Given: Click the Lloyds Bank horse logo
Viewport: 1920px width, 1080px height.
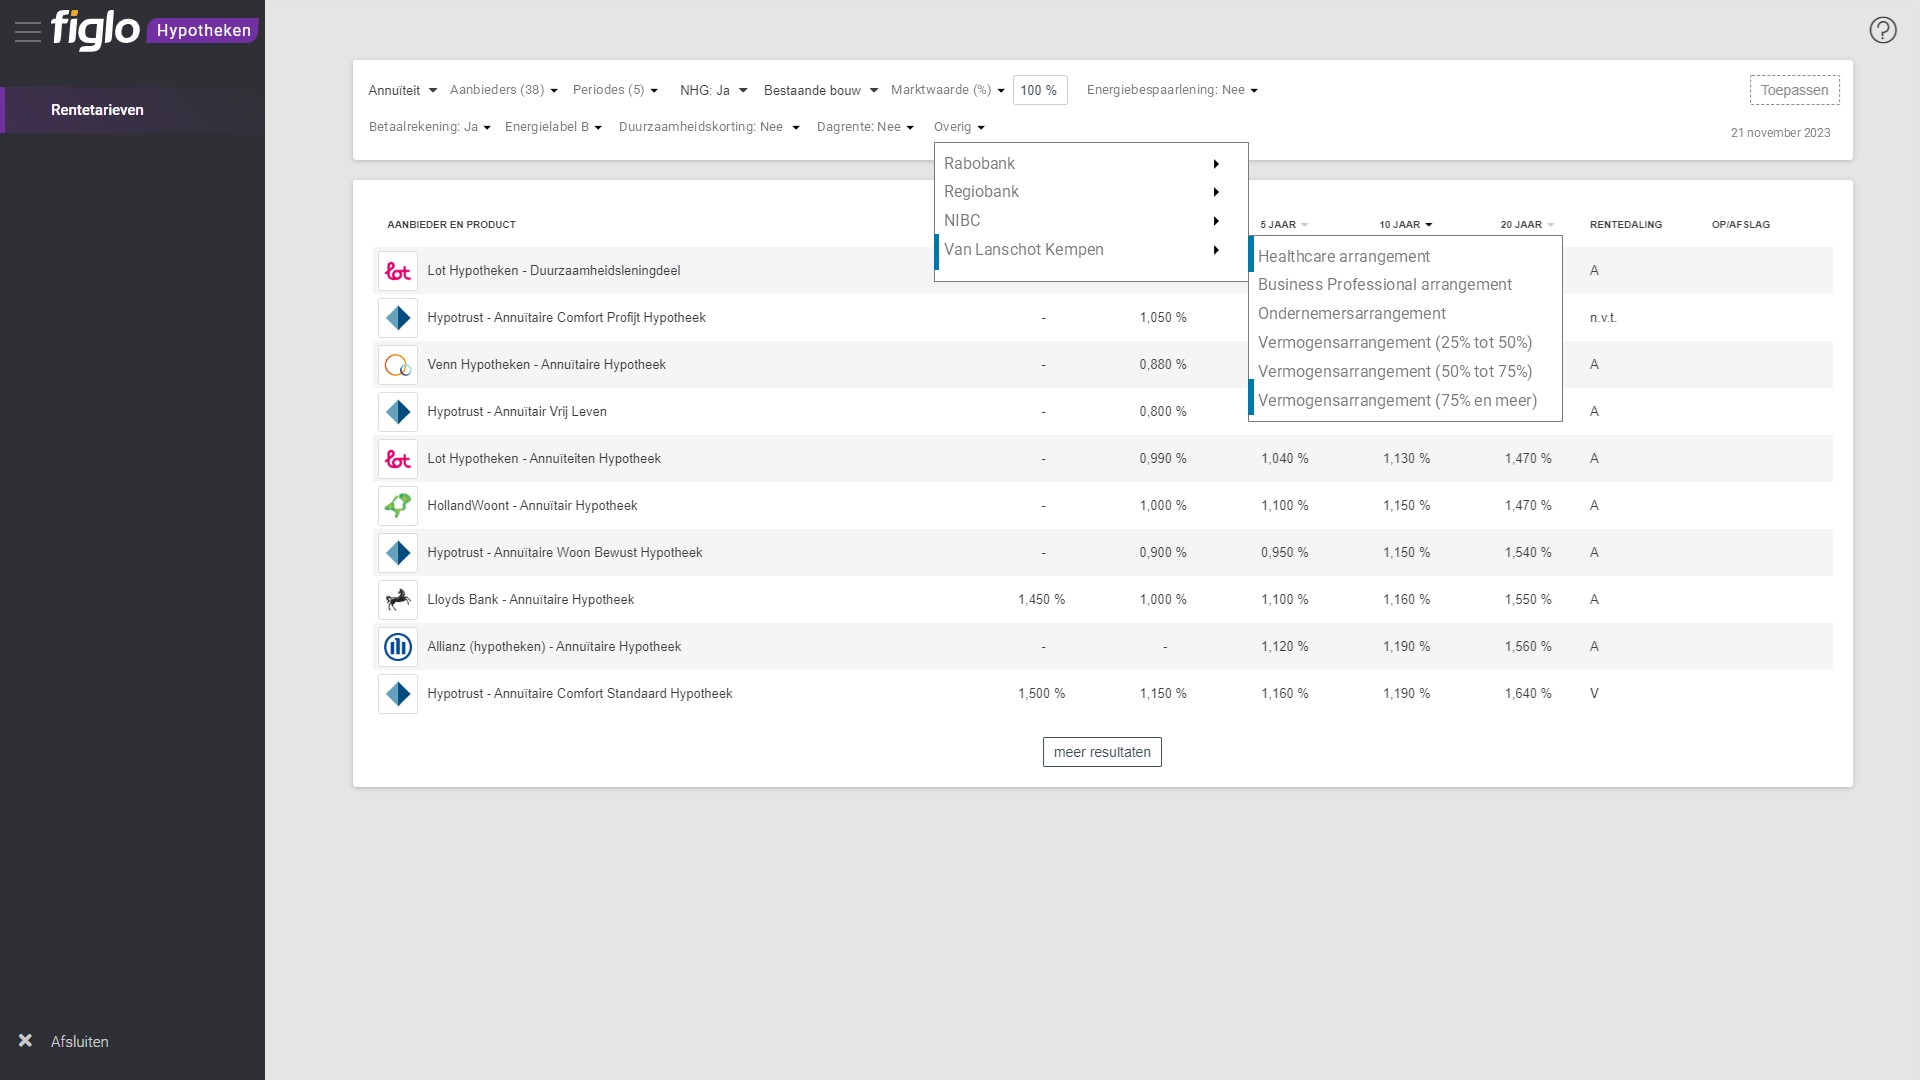Looking at the screenshot, I should tap(398, 600).
